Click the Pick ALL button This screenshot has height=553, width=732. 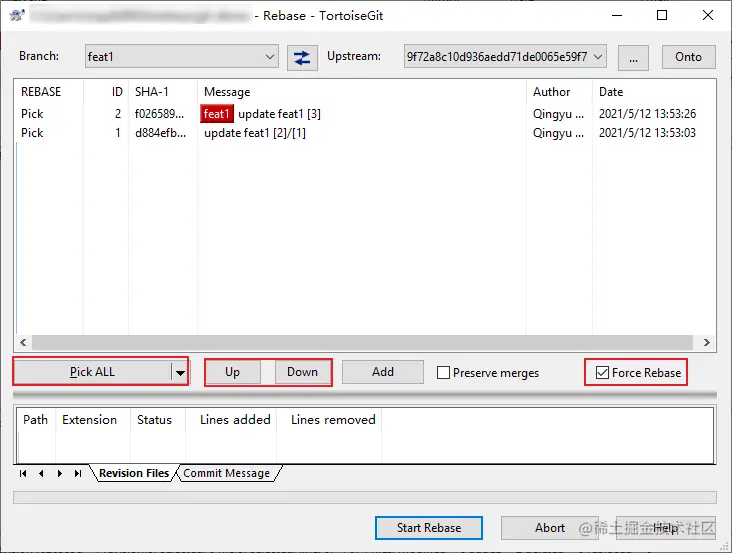coord(92,372)
